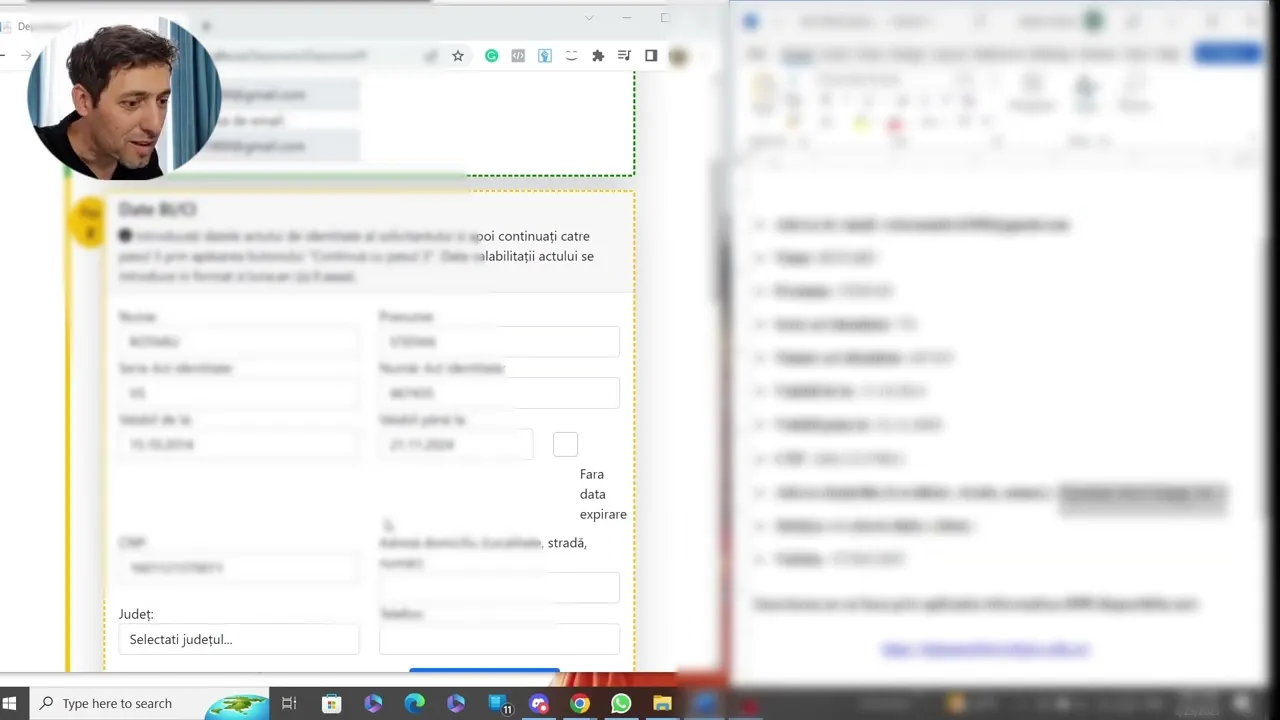
Task: Click the Nume input field
Action: [238, 342]
